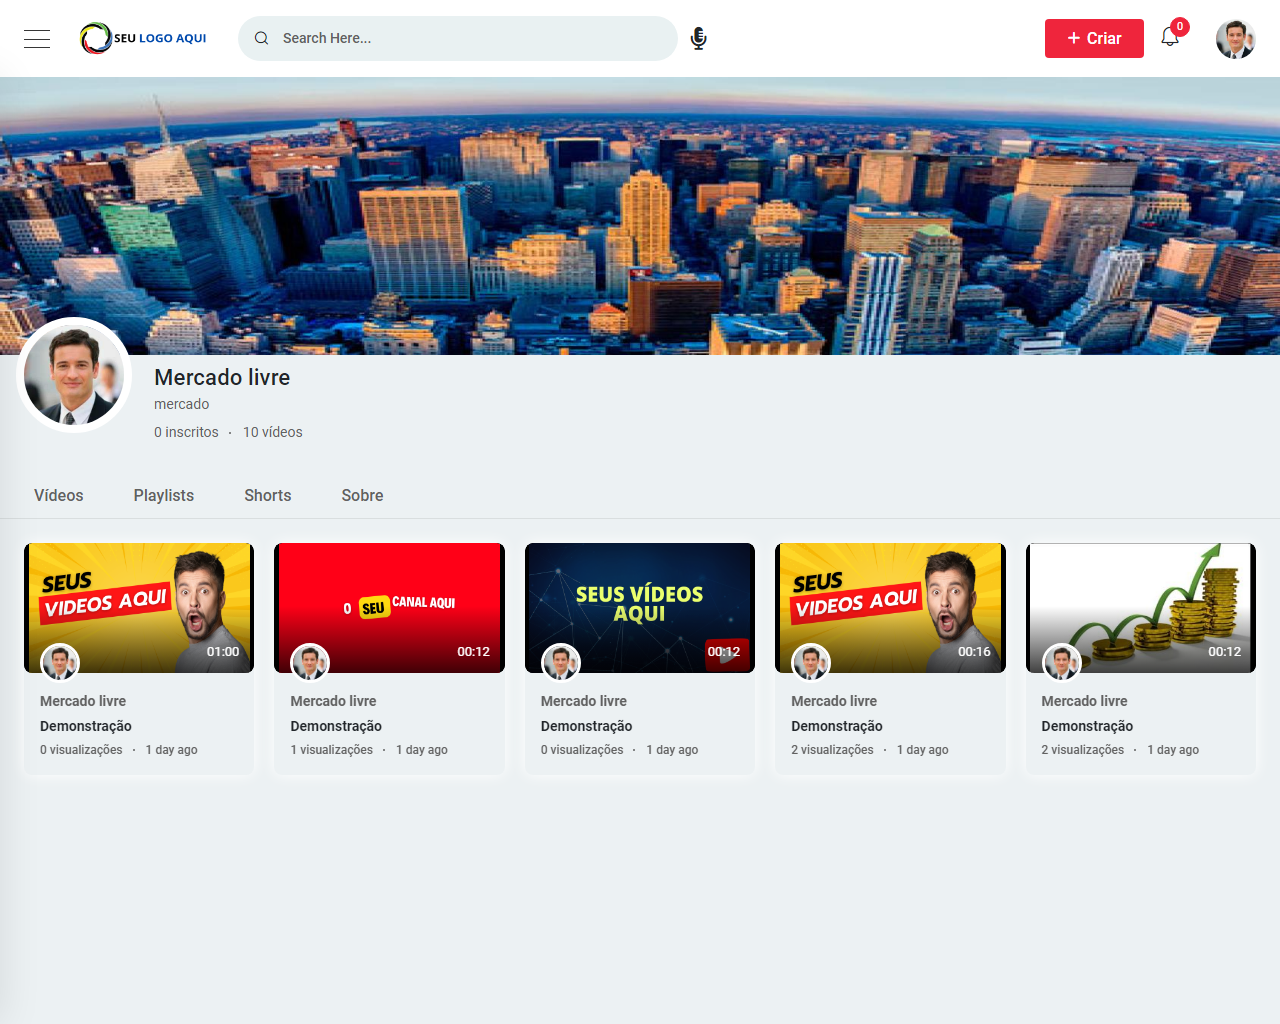Click Demonstração title of the 01:00 video

coord(86,726)
